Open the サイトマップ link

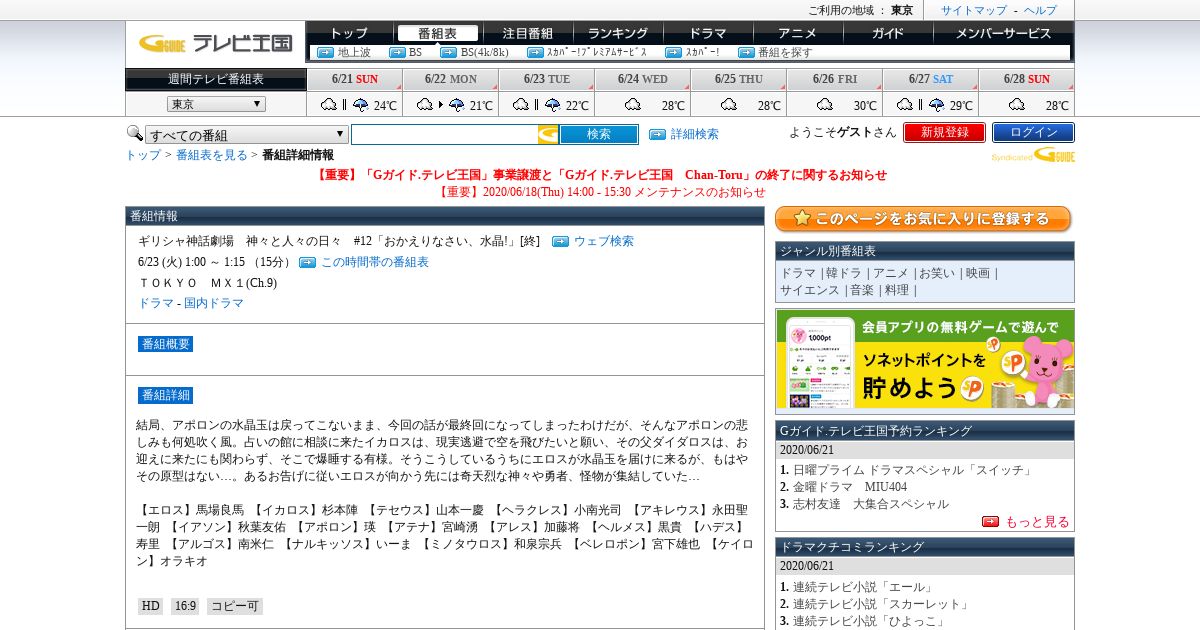[974, 10]
